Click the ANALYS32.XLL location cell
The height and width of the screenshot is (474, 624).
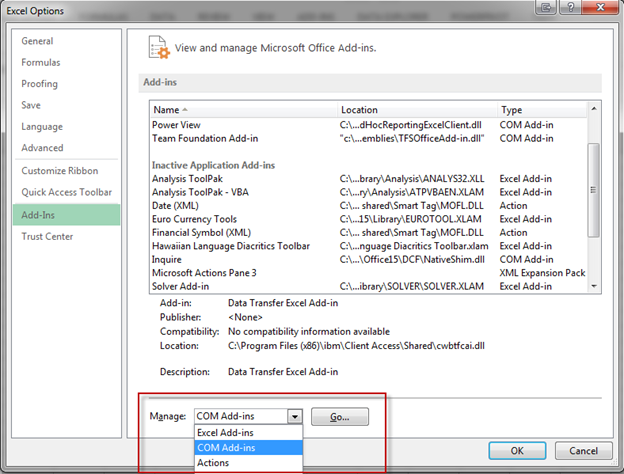tap(412, 179)
